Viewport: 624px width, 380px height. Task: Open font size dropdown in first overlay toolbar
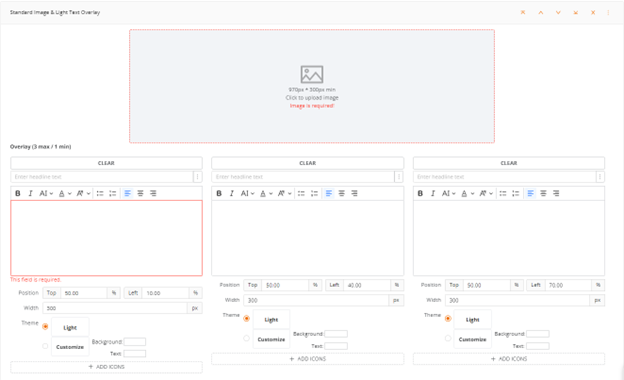tap(84, 193)
